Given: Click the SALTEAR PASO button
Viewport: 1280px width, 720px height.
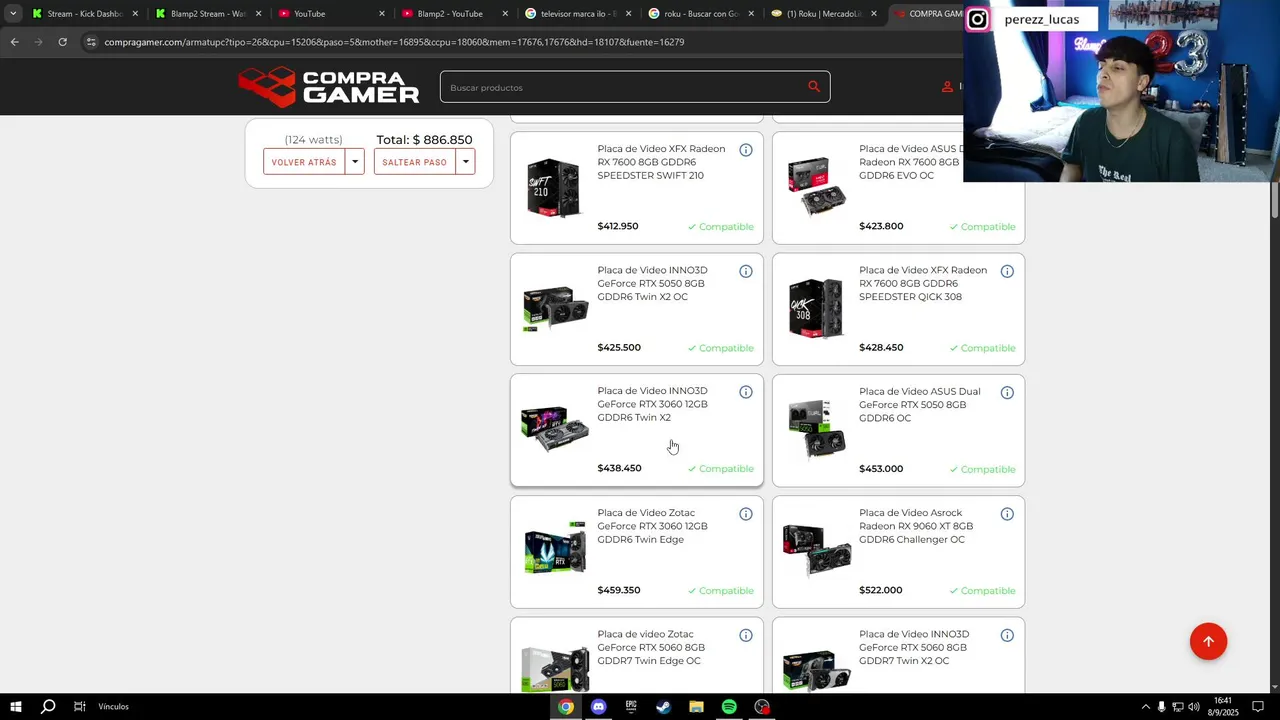Looking at the screenshot, I should click(x=414, y=162).
